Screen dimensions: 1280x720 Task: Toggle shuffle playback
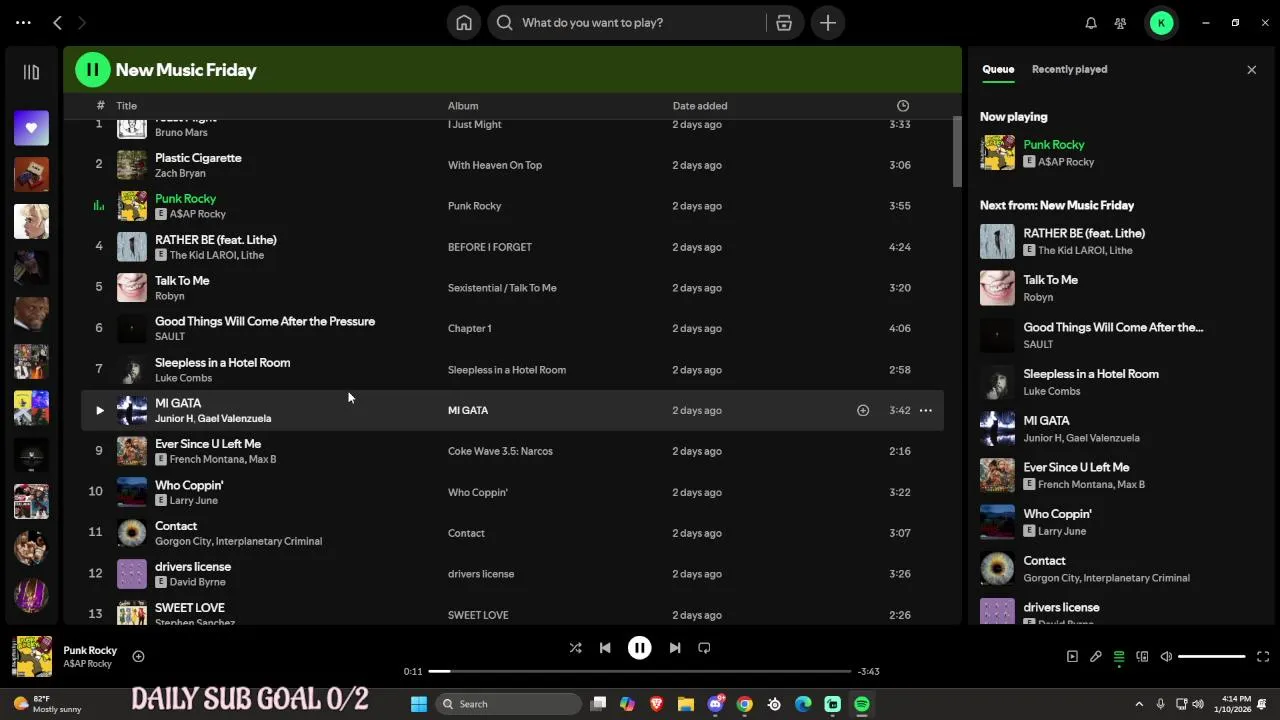click(x=575, y=648)
